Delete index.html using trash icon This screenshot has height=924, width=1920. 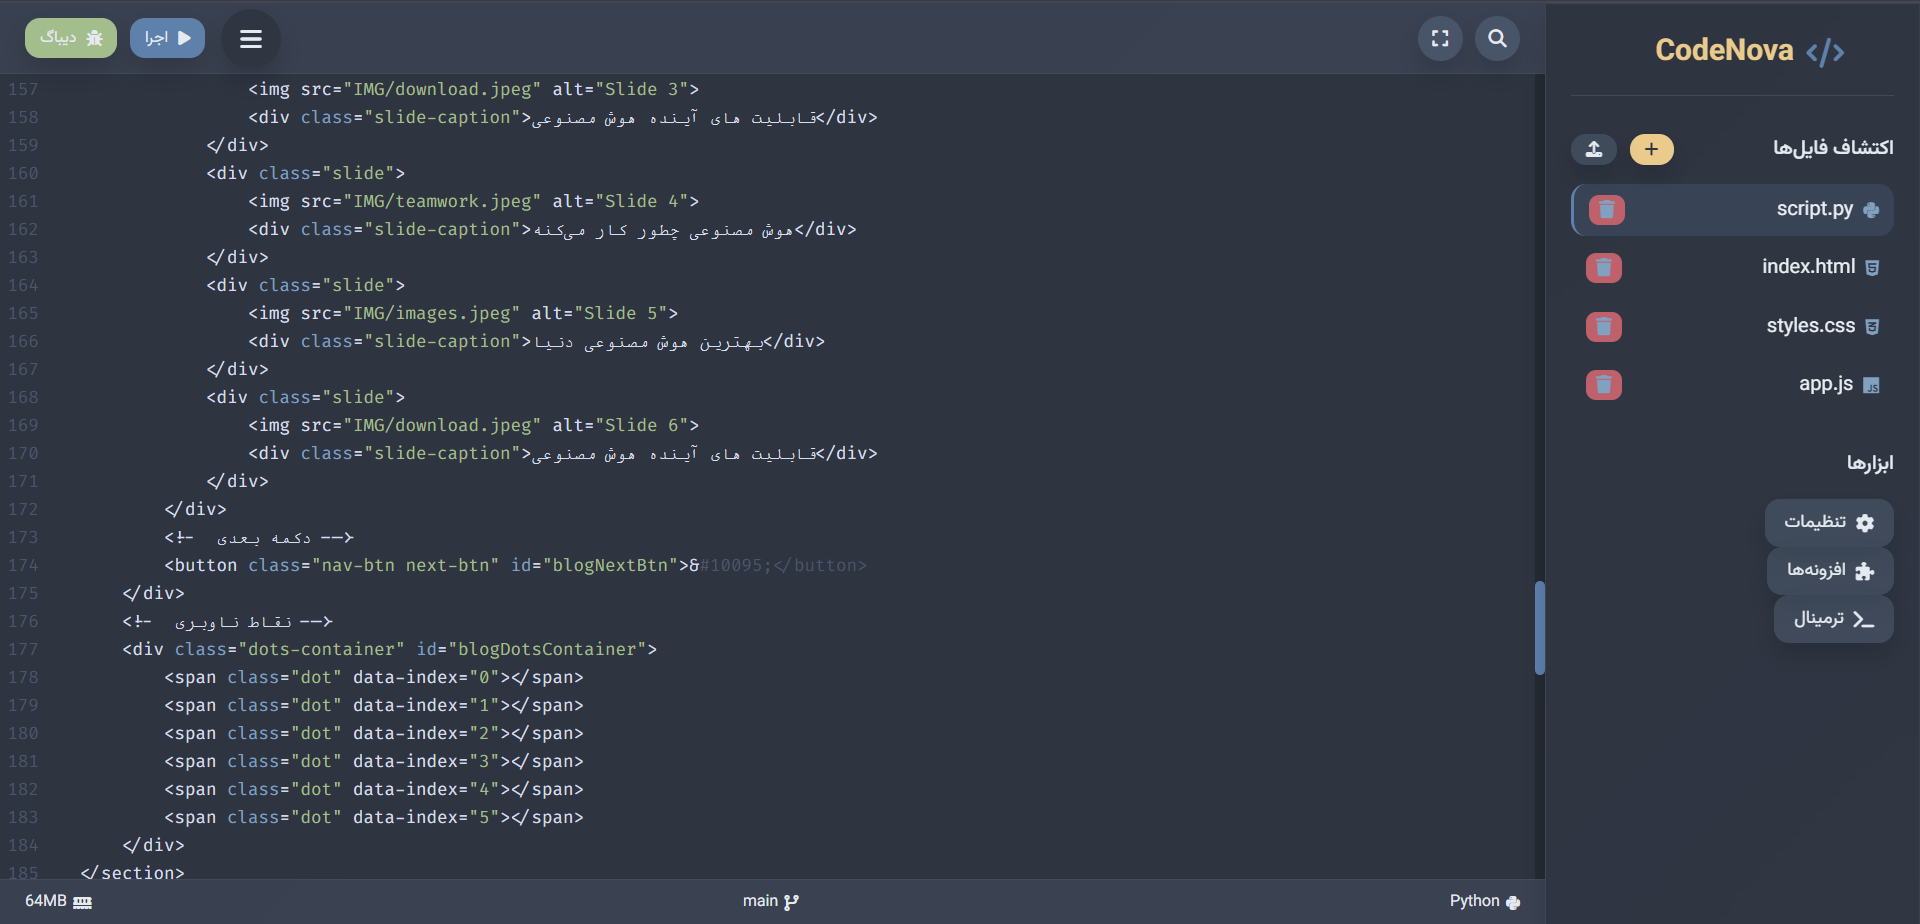(1603, 268)
